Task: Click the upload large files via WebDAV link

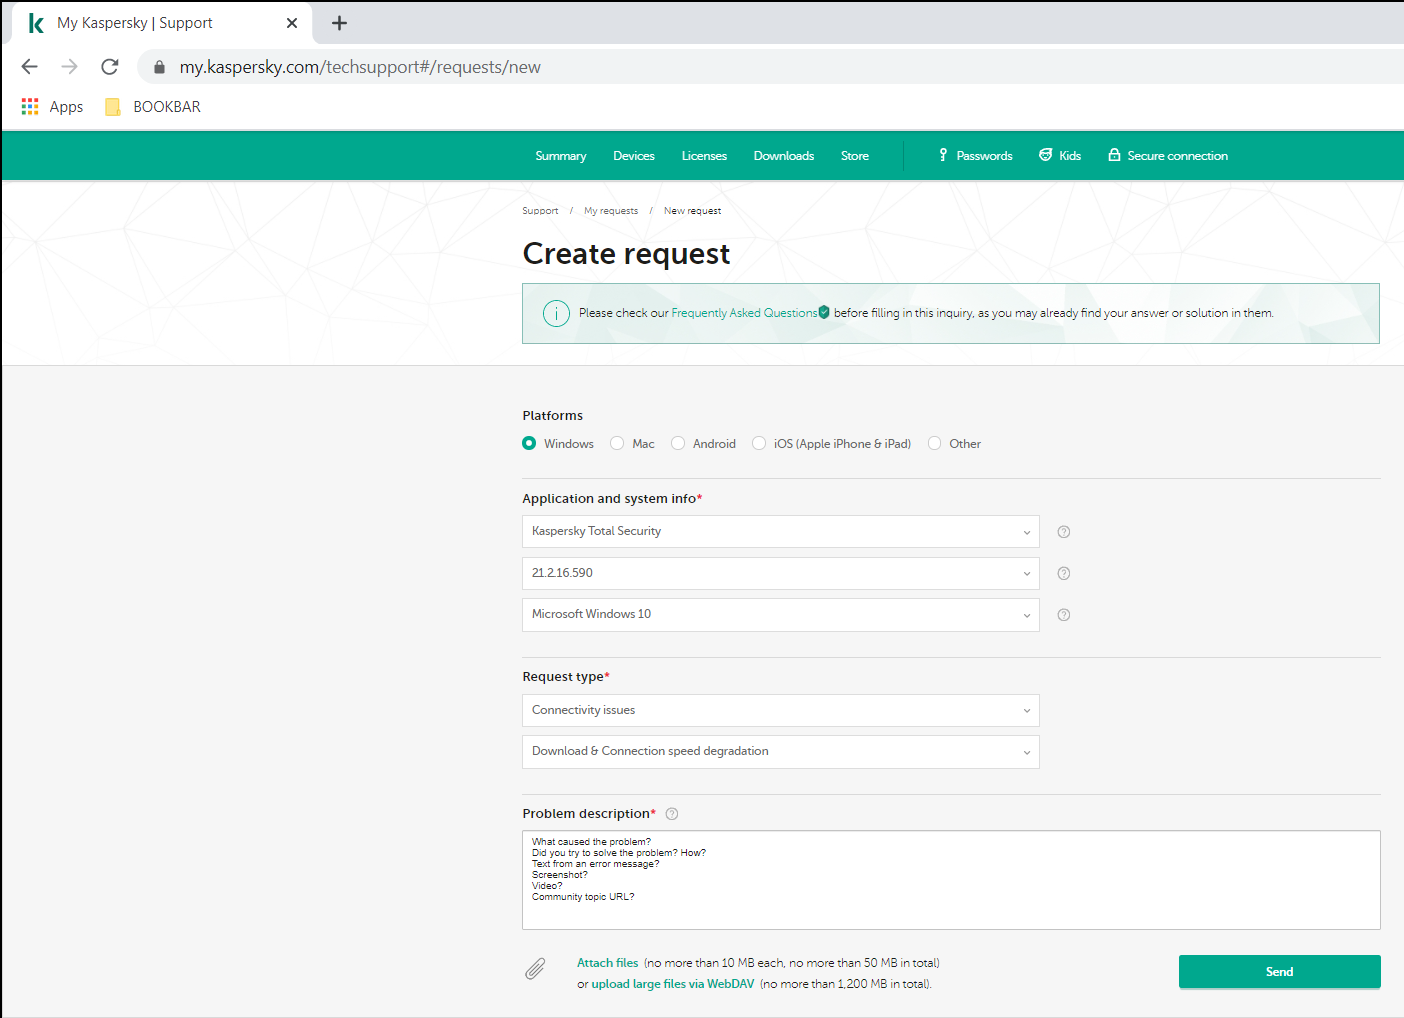Action: tap(673, 984)
